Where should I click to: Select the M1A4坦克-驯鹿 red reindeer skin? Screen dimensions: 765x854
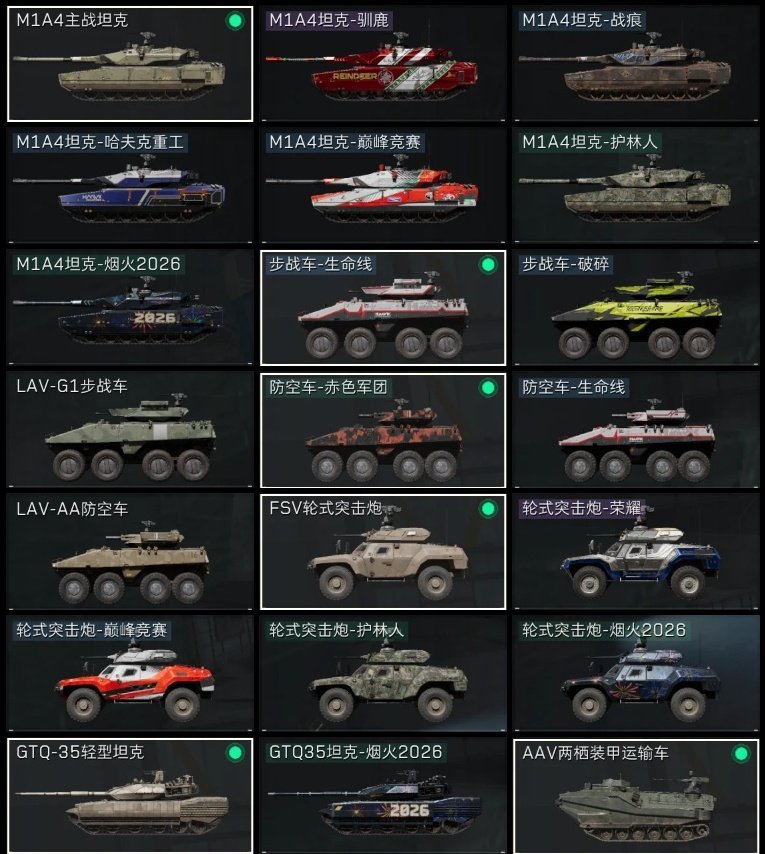point(383,64)
